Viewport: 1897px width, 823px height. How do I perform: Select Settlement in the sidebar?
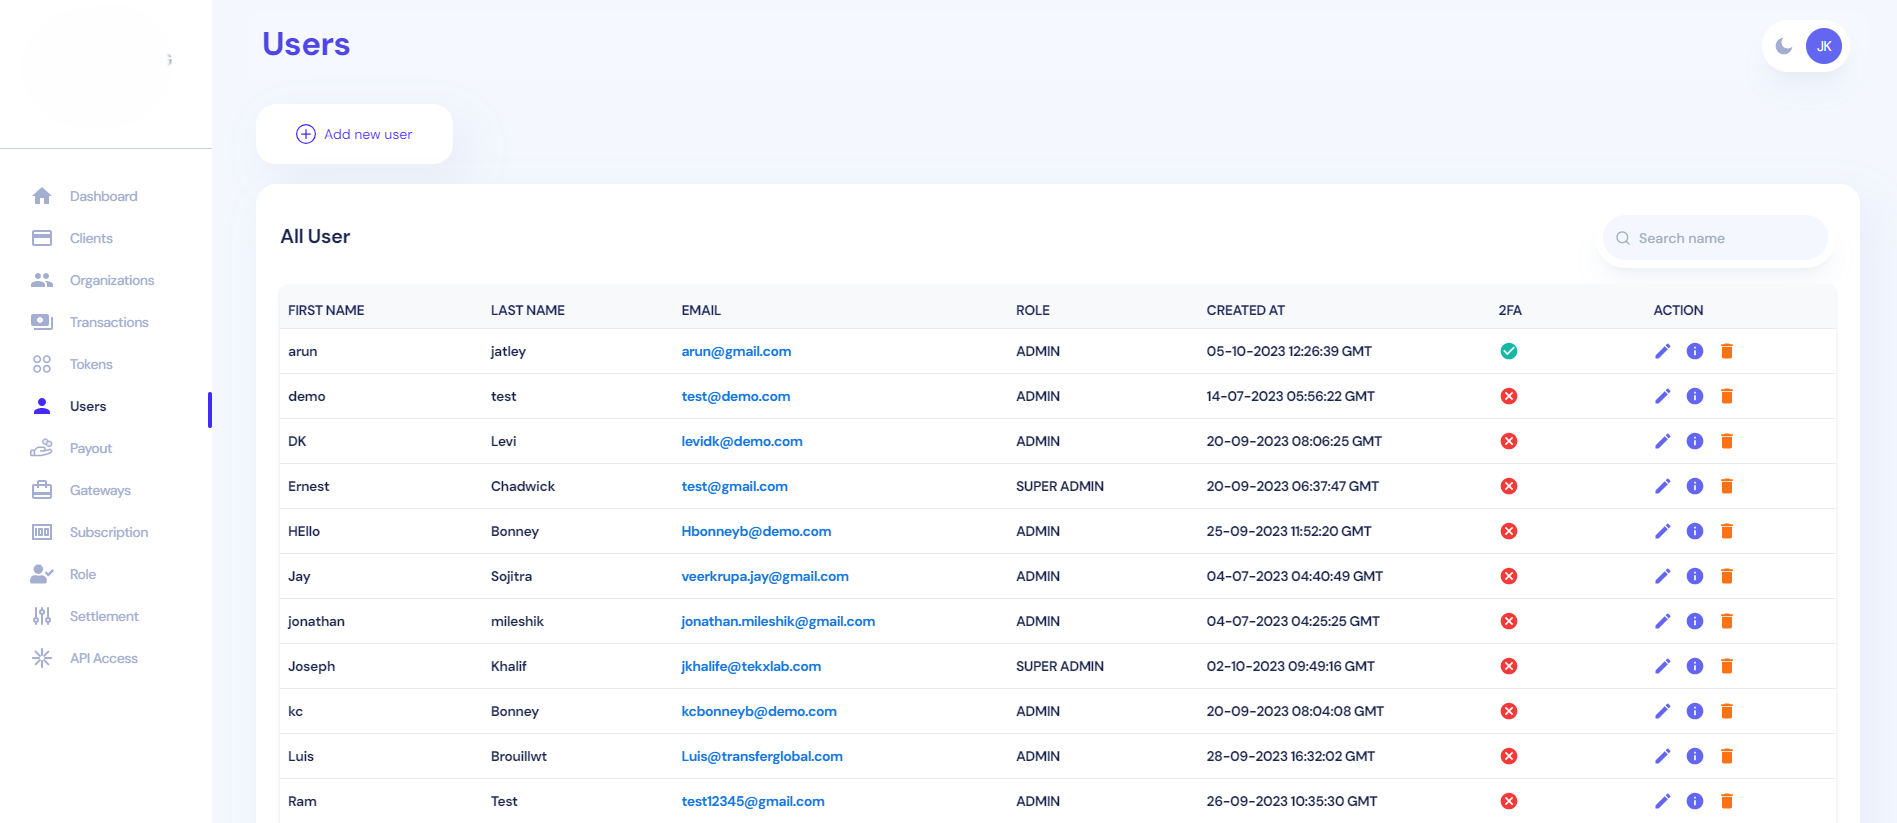coord(104,616)
